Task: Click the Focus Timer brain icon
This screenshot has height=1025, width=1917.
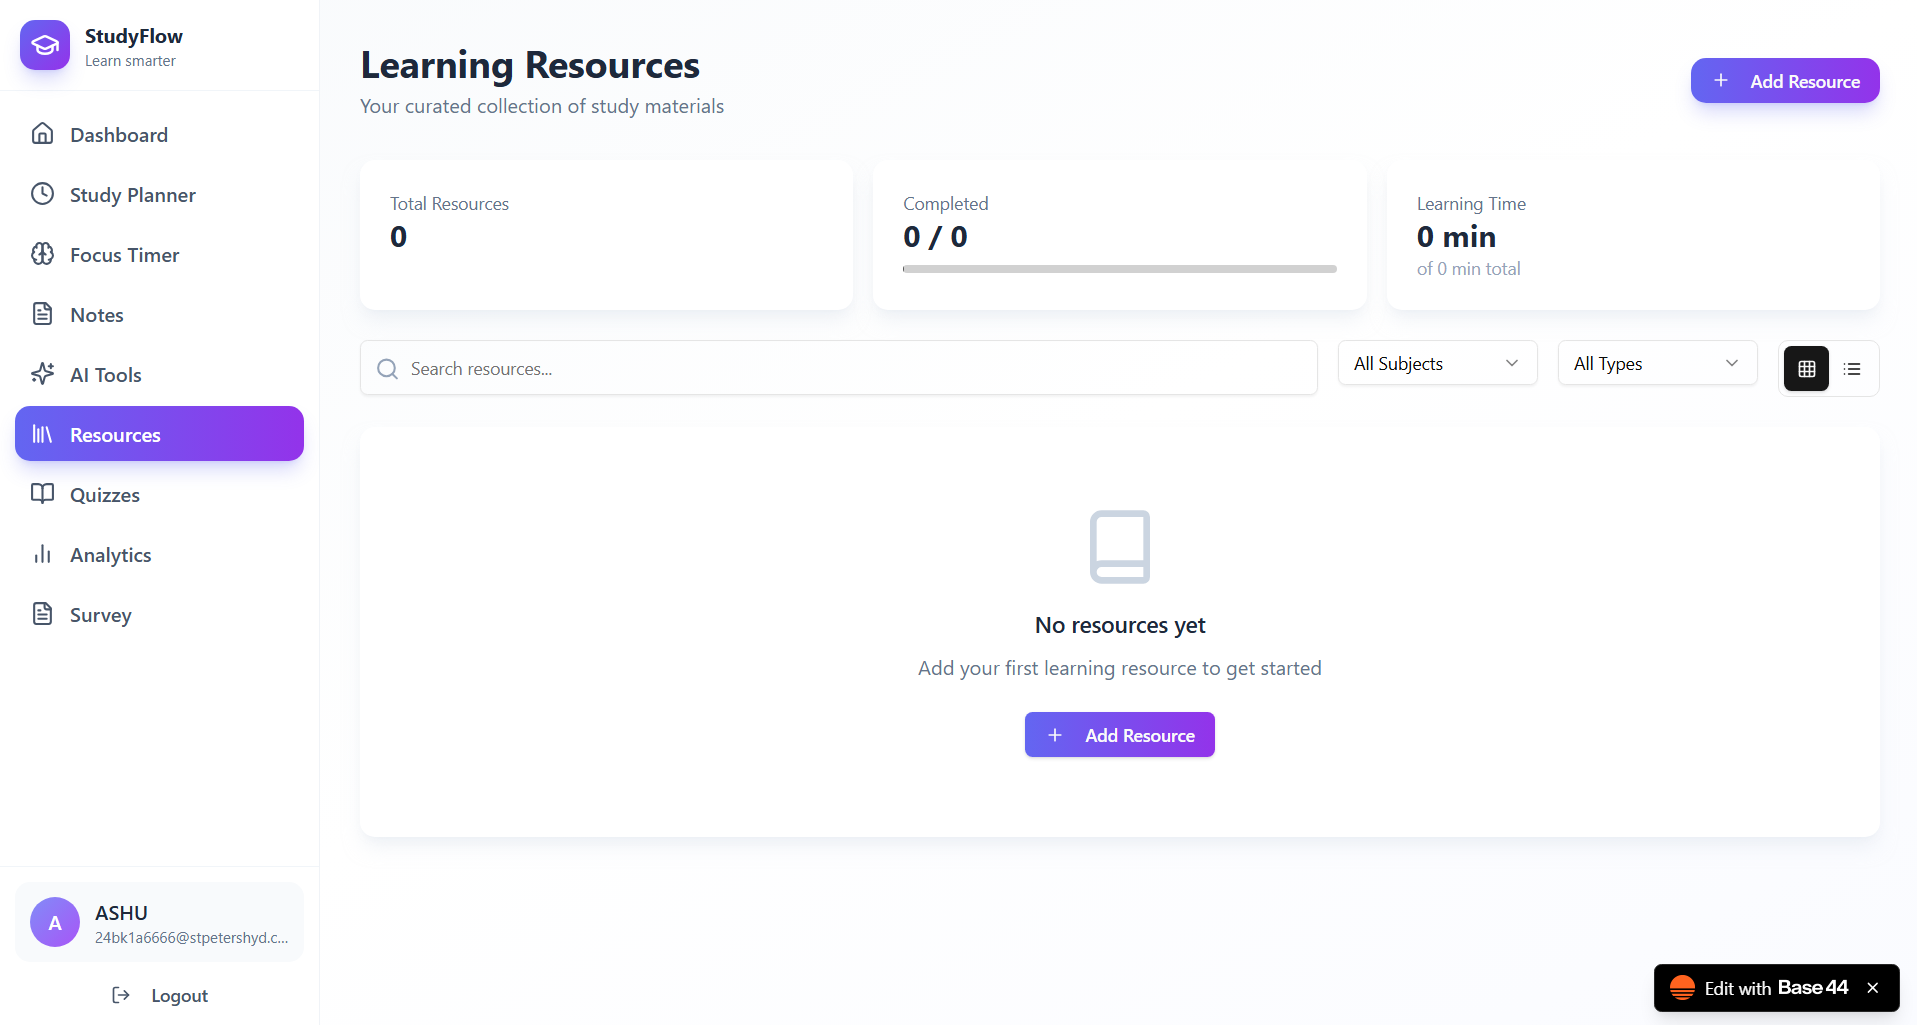Action: pyautogui.click(x=42, y=254)
